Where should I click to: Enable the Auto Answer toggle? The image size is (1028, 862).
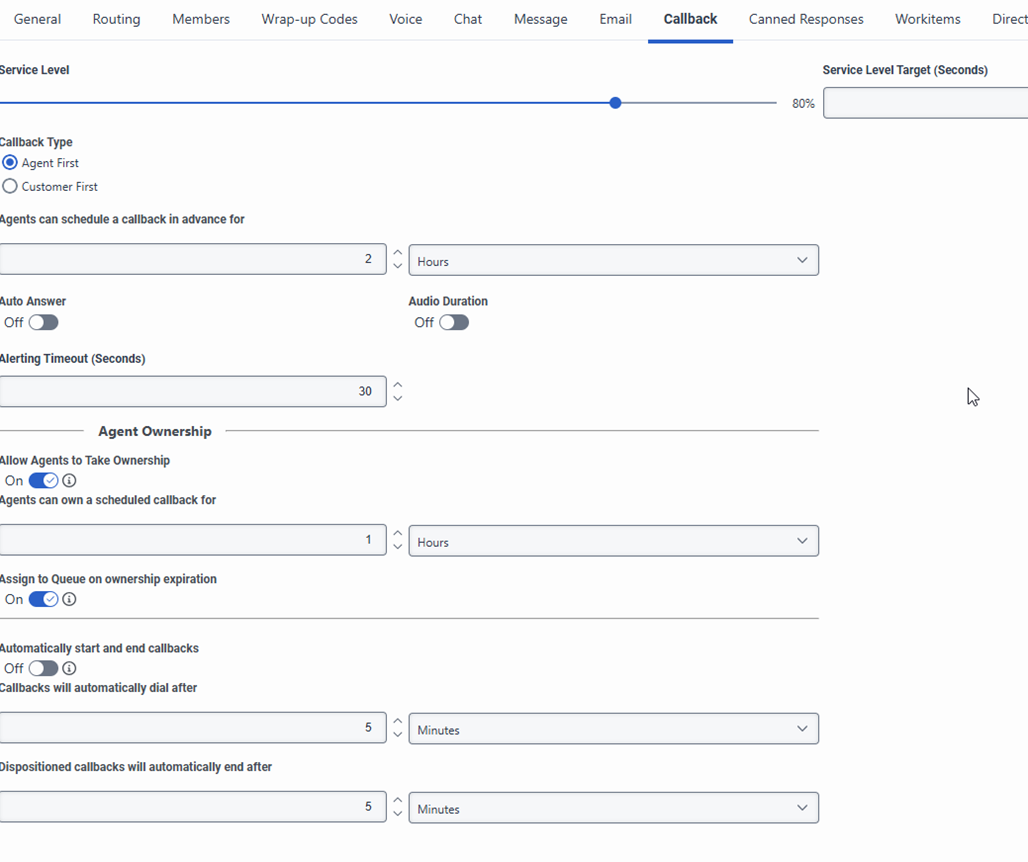(43, 322)
